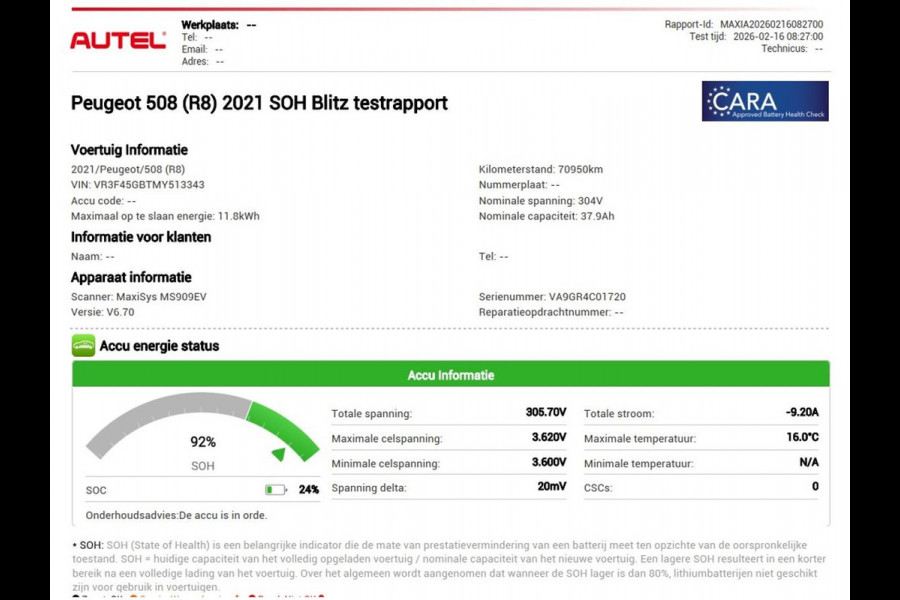Click the 92% SOH gauge slider
This screenshot has height=600, width=900.
coord(201,440)
